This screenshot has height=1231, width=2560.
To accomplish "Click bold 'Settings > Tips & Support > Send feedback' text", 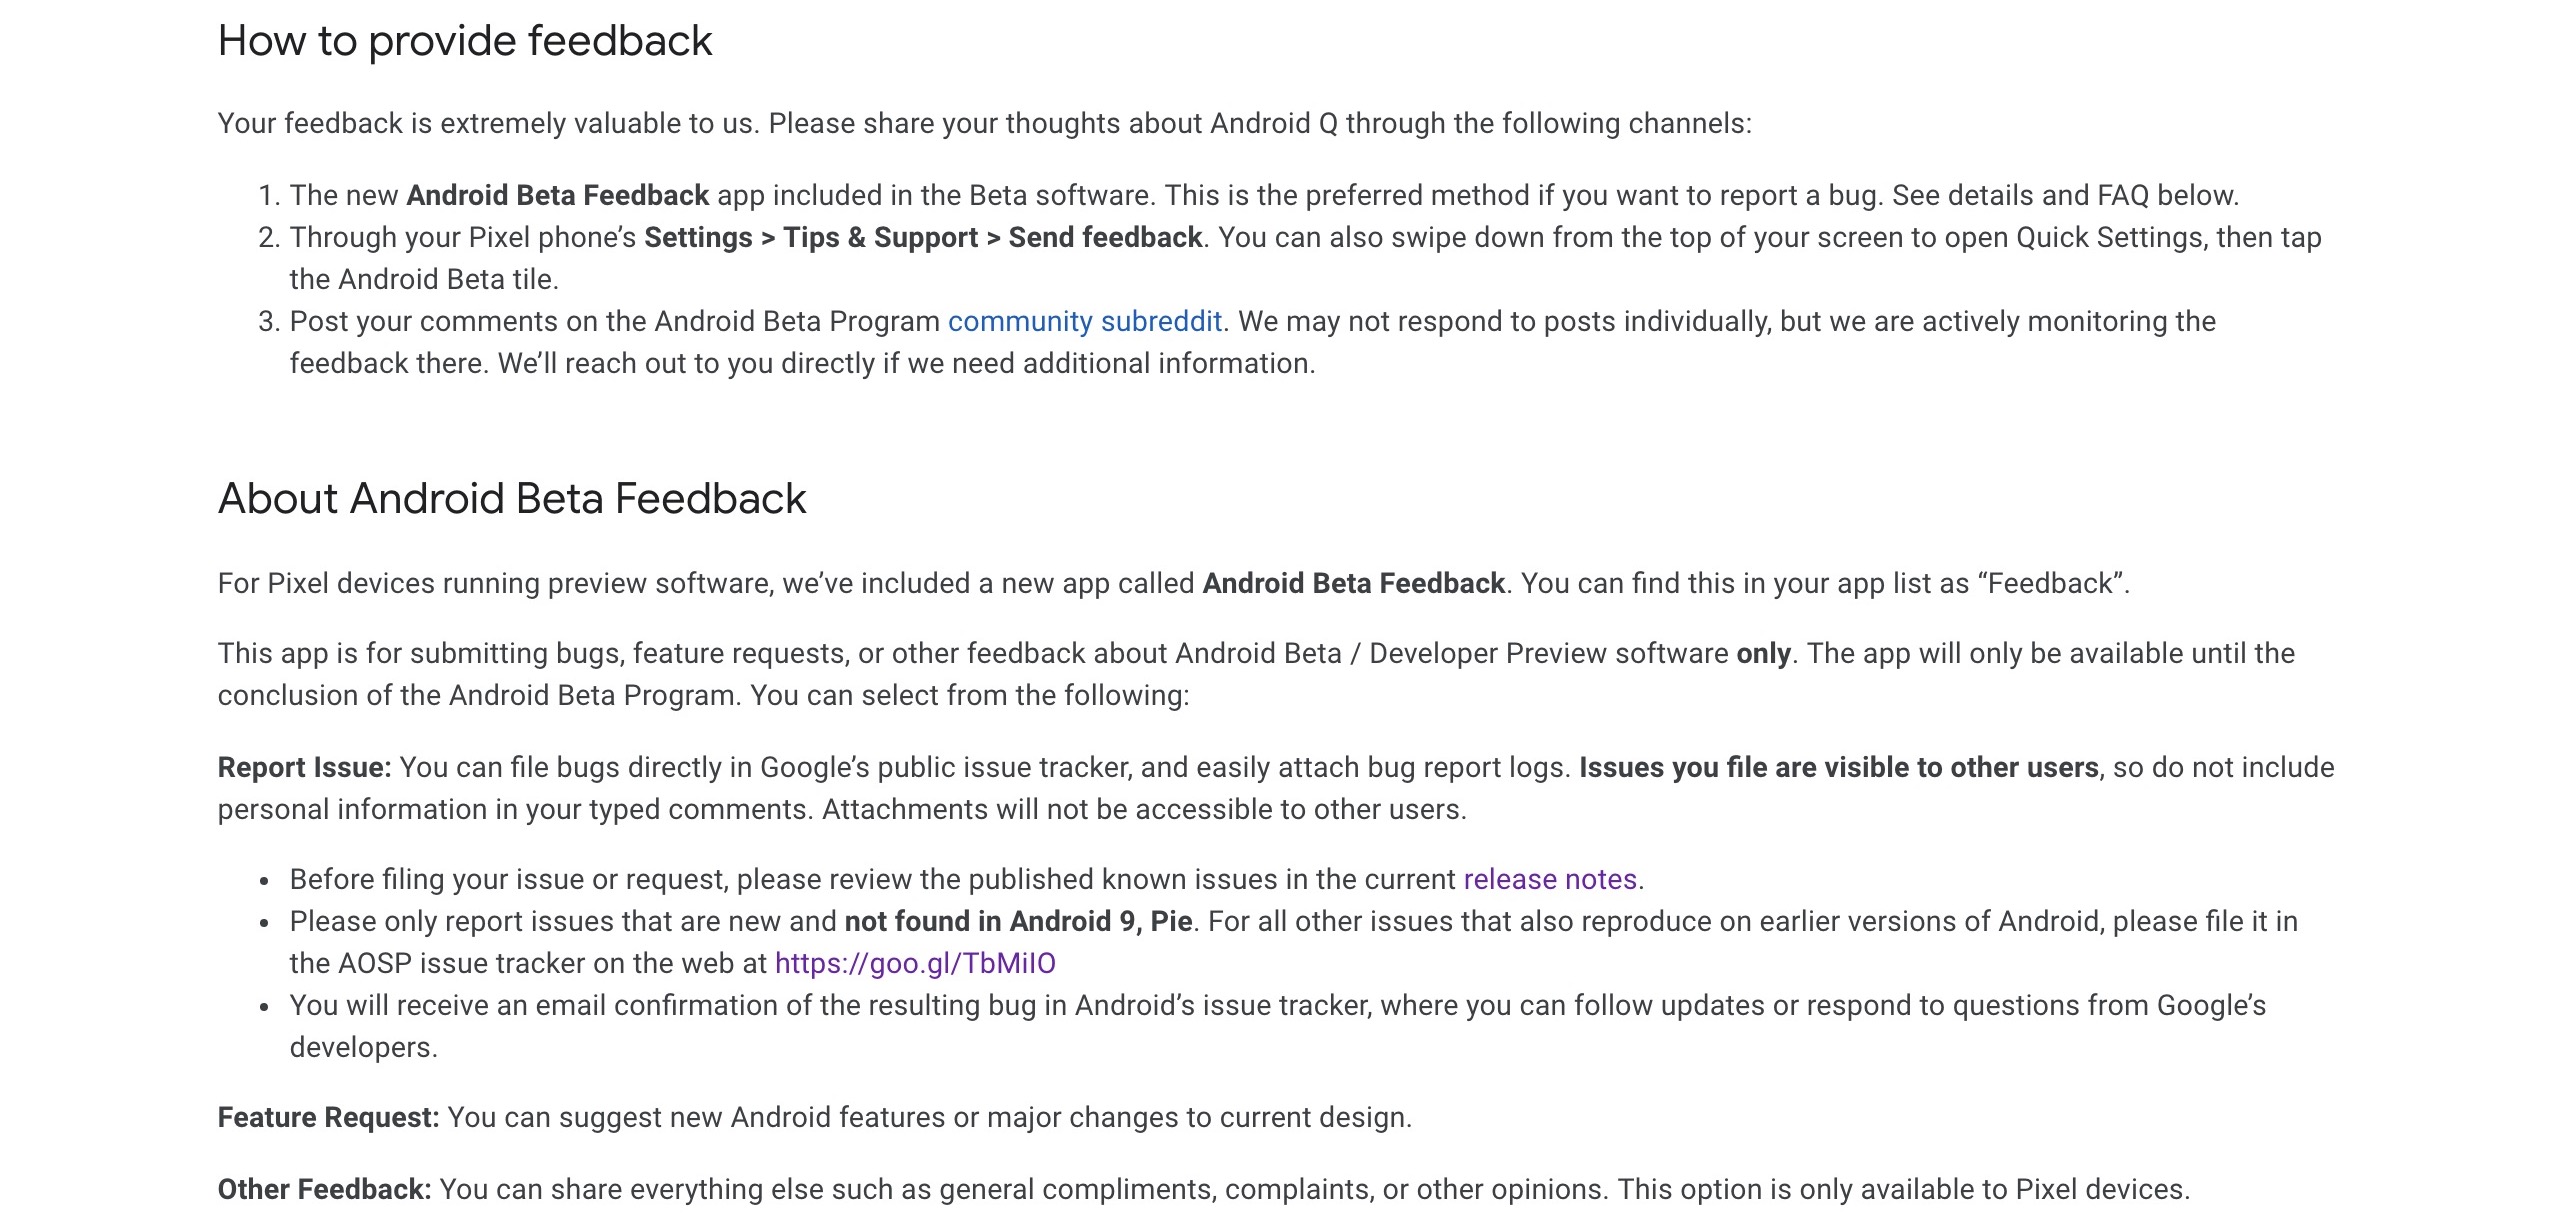I will click(922, 237).
